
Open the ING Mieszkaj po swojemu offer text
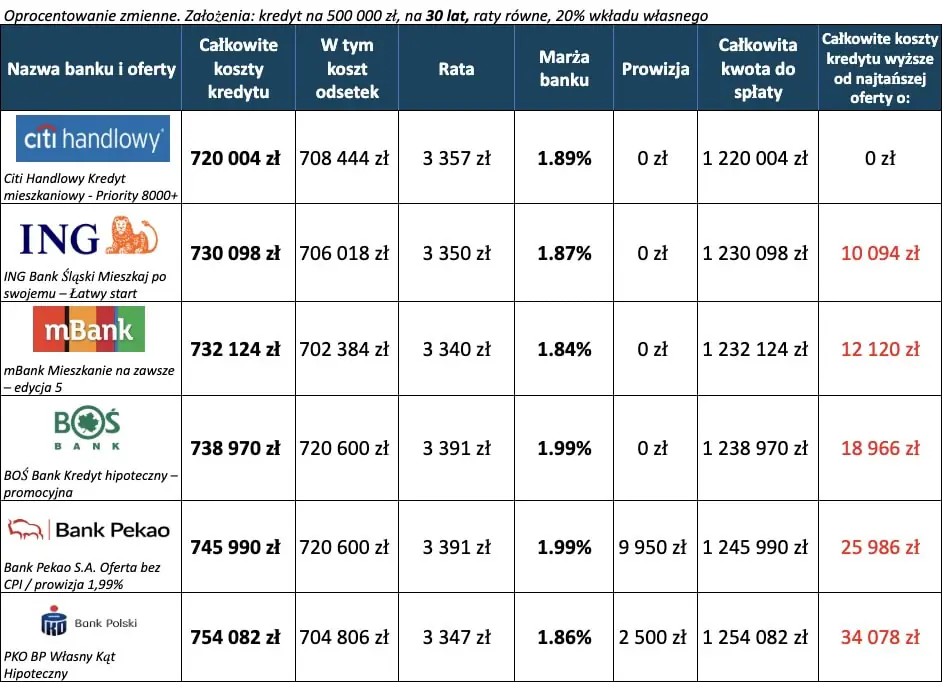pos(90,283)
